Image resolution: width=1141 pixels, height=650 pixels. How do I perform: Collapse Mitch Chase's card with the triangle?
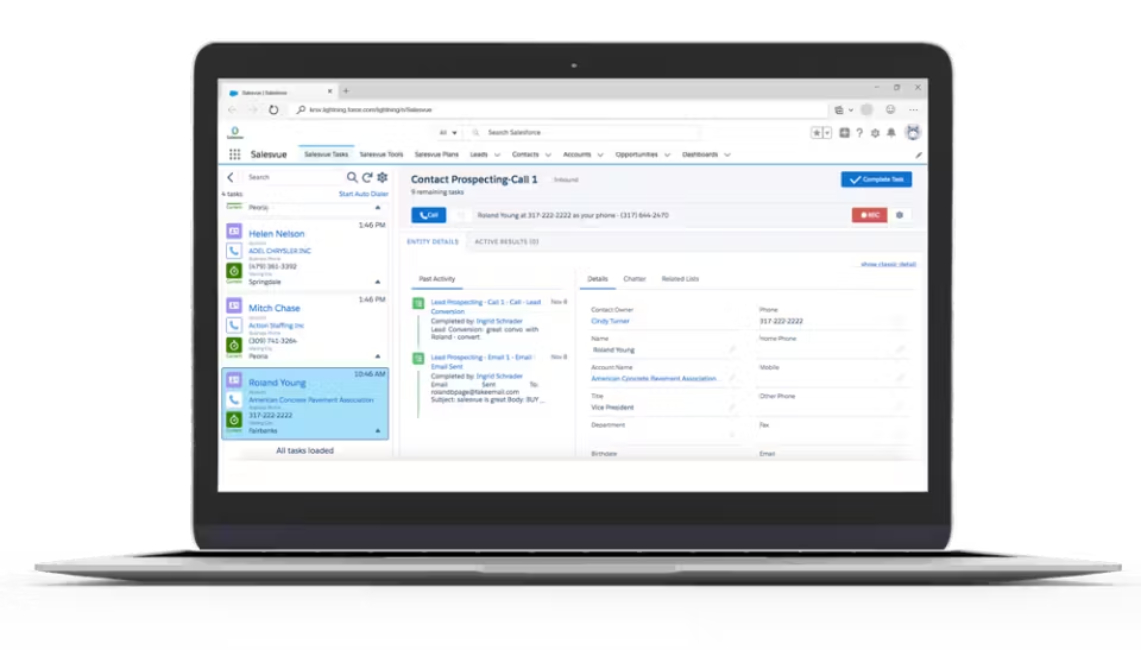(x=378, y=356)
